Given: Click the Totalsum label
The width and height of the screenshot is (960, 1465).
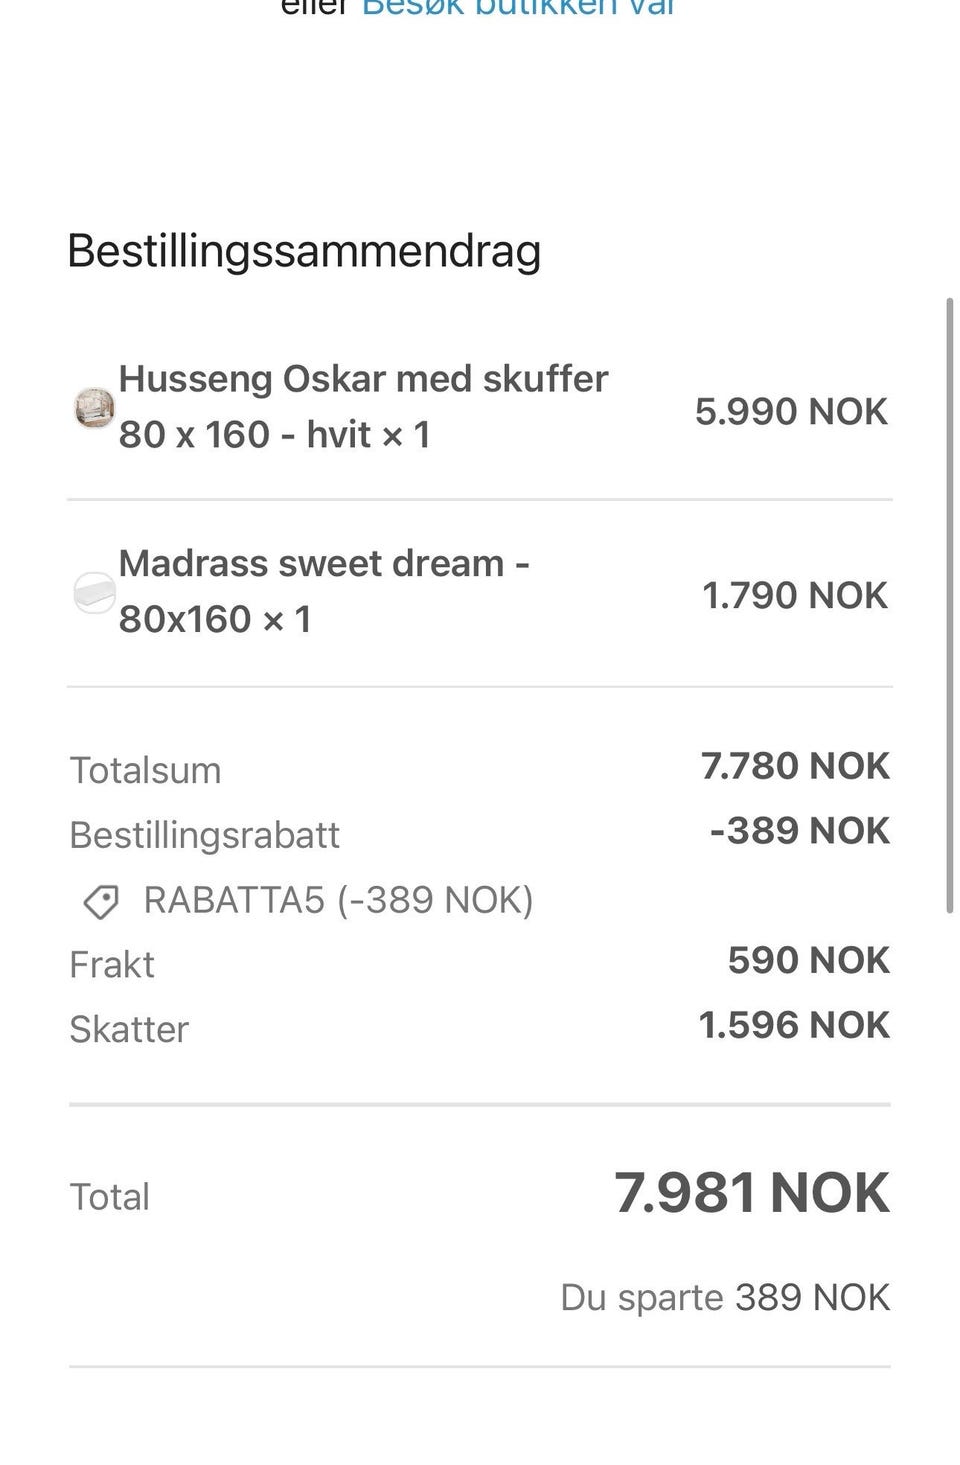Looking at the screenshot, I should point(145,771).
